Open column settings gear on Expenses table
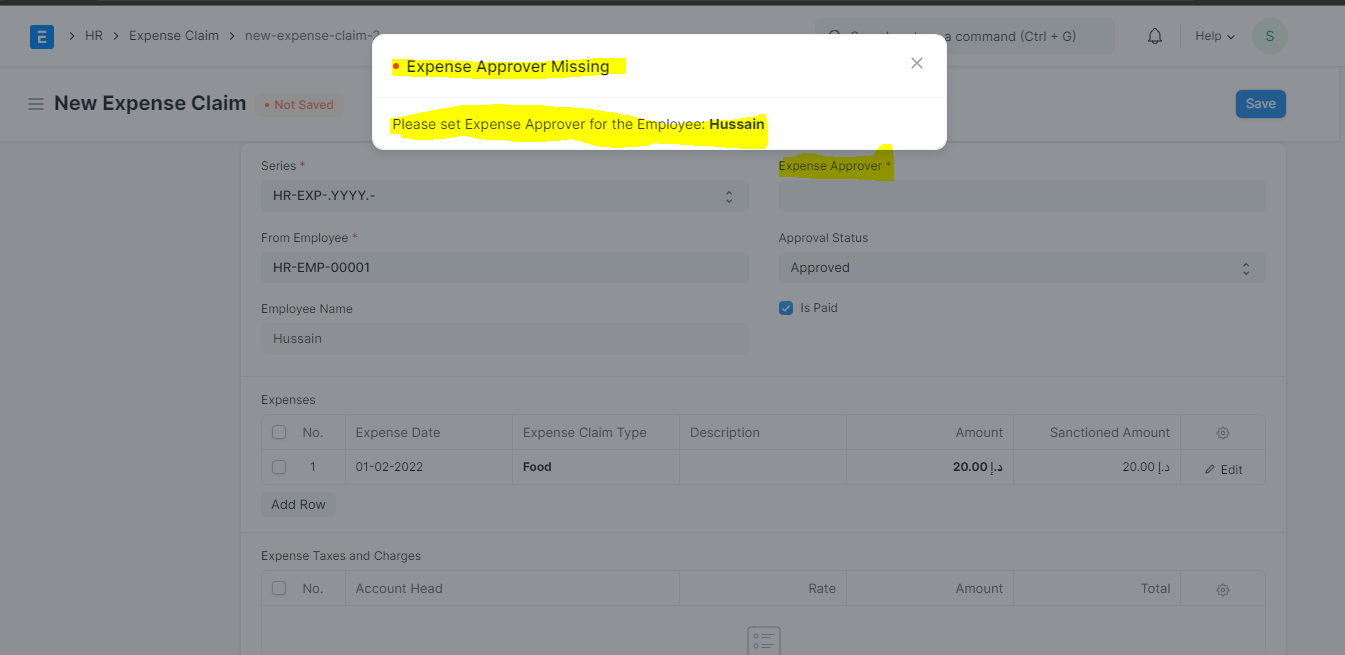The image size is (1345, 655). tap(1222, 432)
